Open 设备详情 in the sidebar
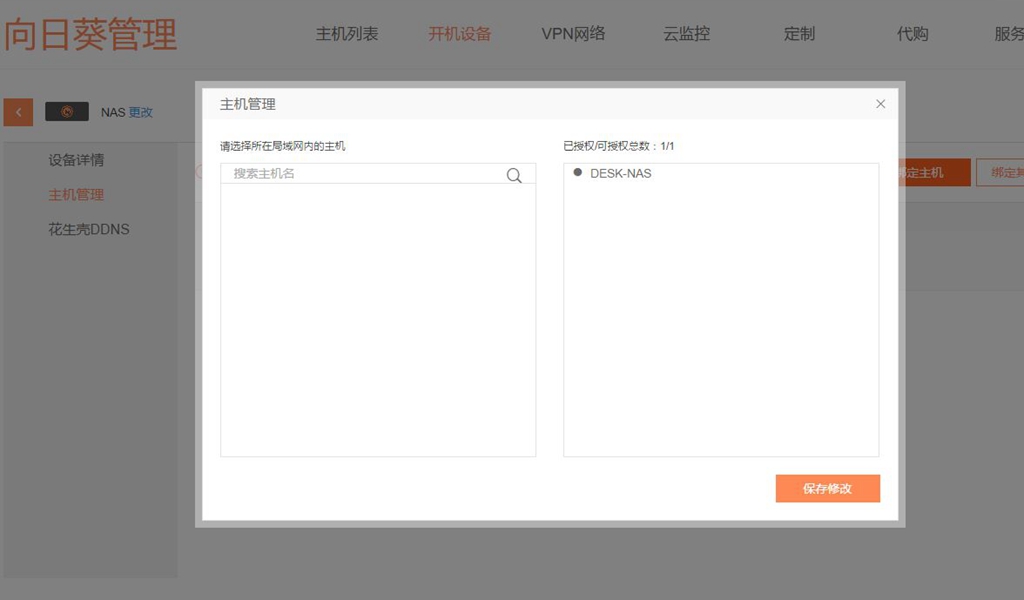 tap(75, 159)
